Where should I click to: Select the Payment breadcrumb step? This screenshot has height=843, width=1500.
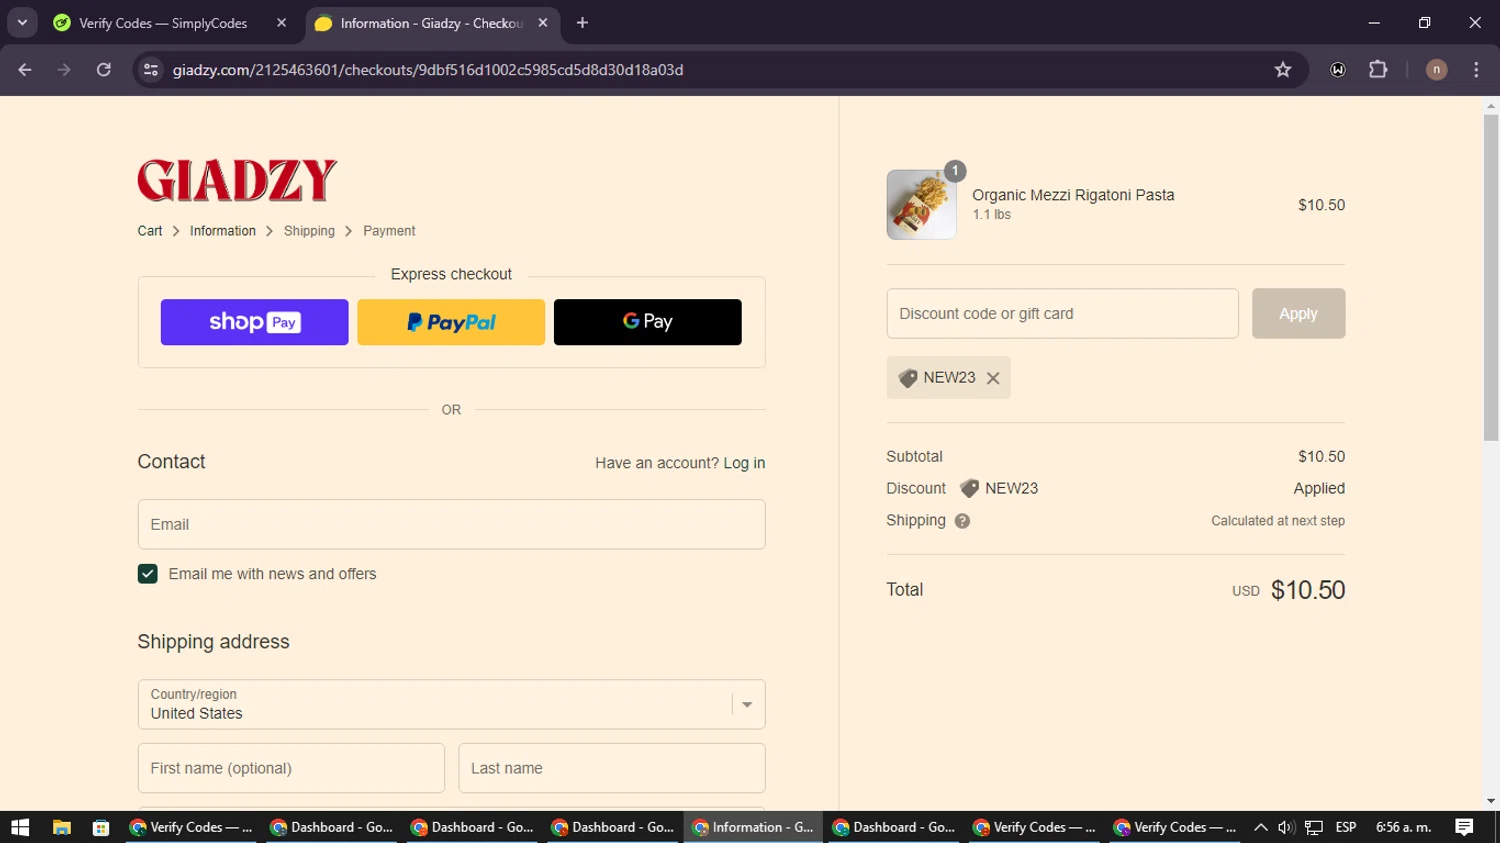click(x=389, y=231)
